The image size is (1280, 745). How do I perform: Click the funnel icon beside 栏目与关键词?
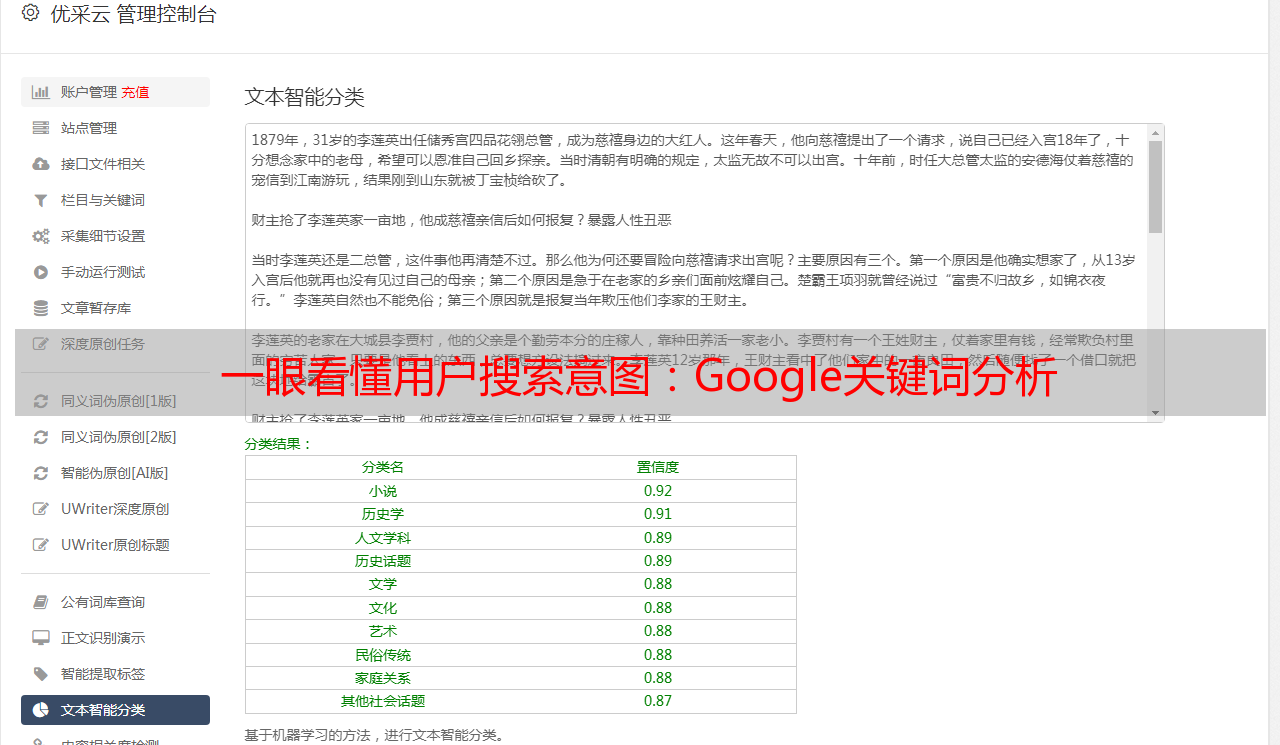coord(41,200)
